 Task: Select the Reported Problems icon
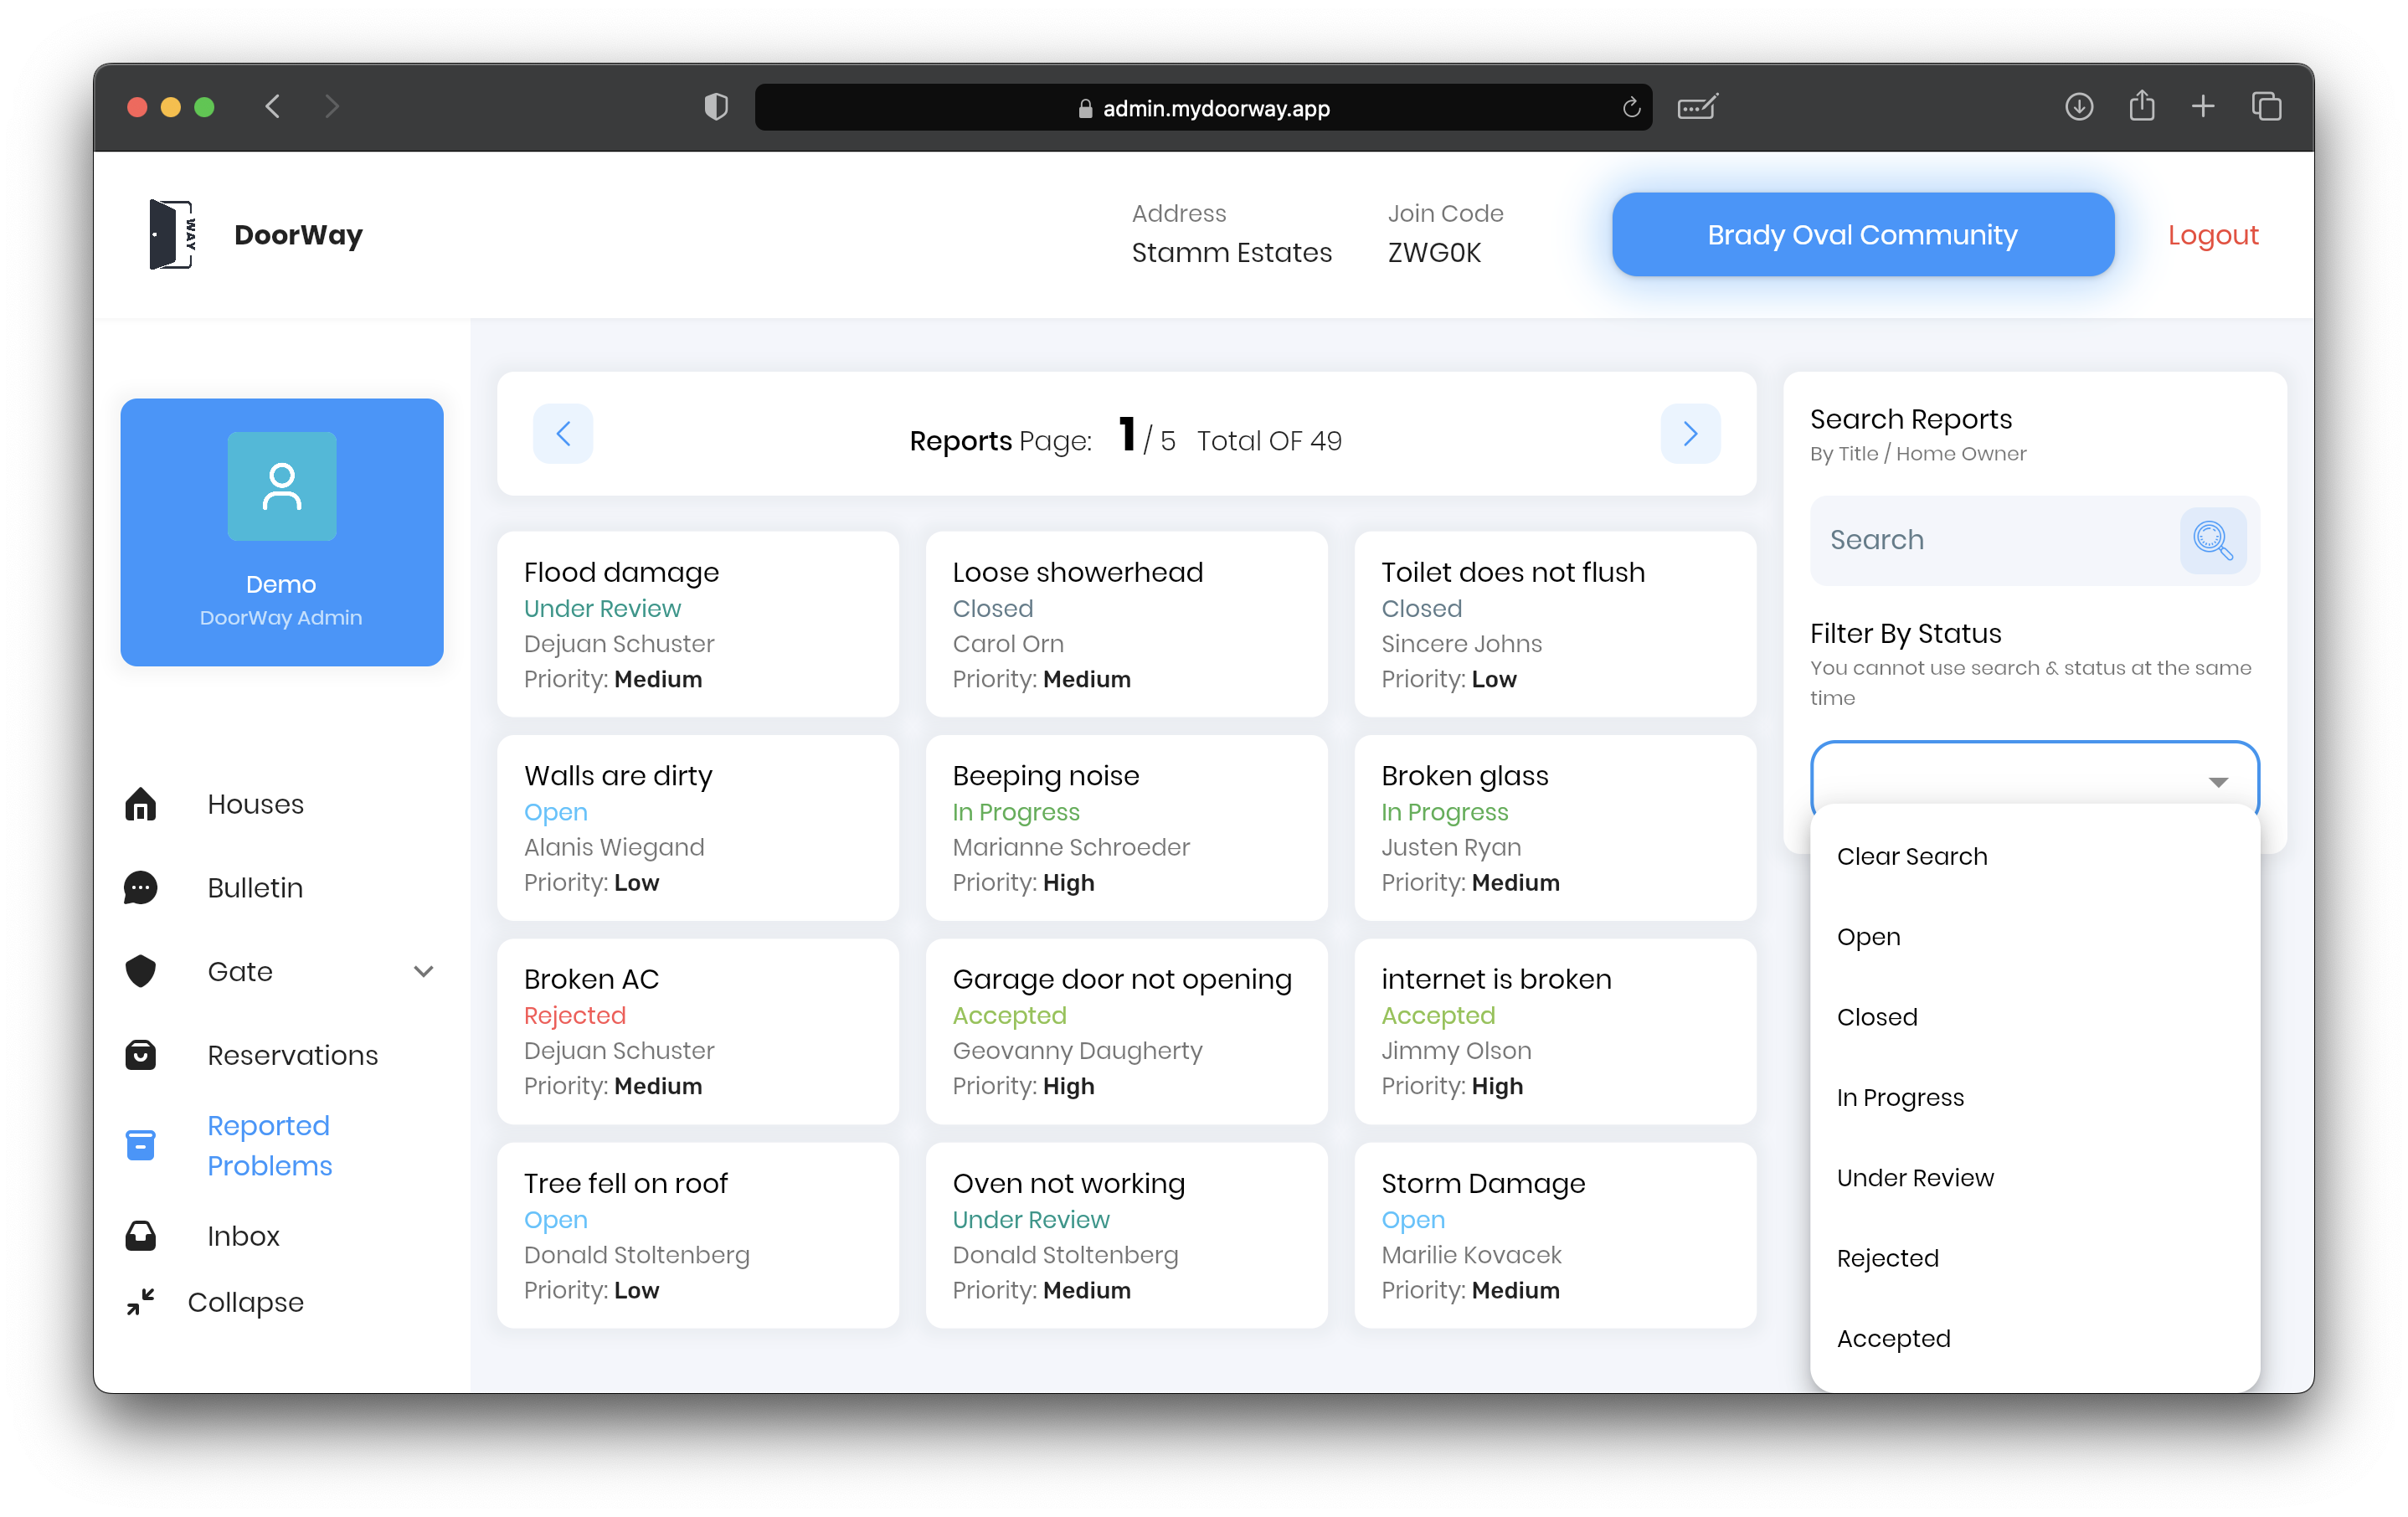click(141, 1144)
